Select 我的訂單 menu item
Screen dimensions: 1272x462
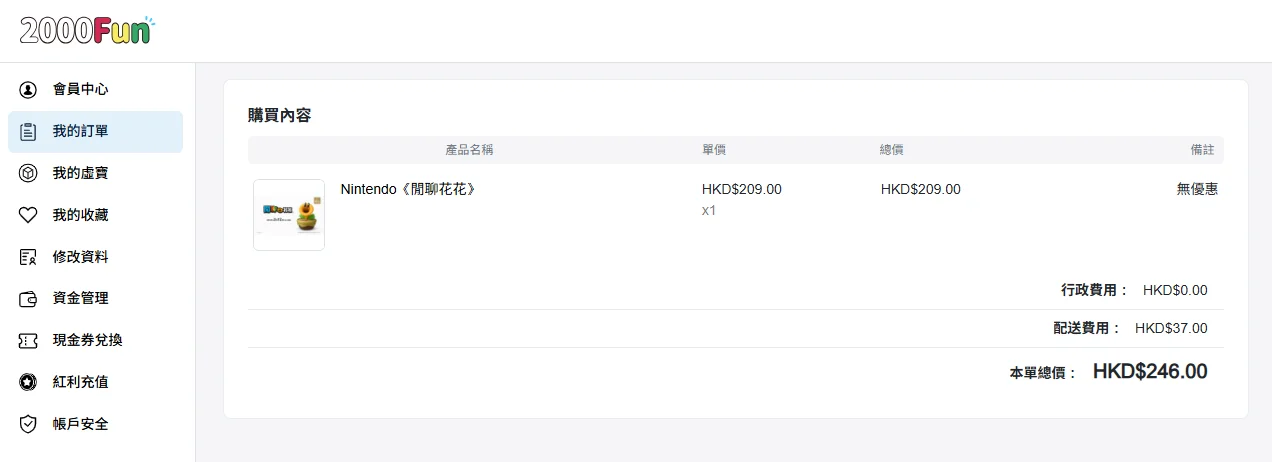click(80, 132)
